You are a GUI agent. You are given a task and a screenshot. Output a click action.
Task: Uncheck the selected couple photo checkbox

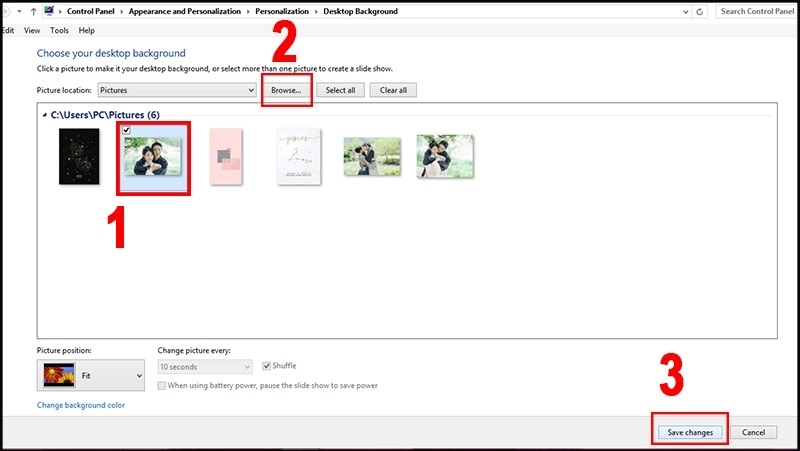[x=127, y=130]
